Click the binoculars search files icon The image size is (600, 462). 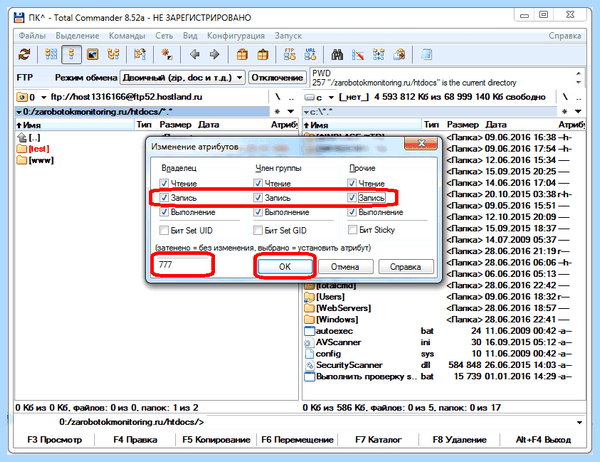[x=337, y=55]
